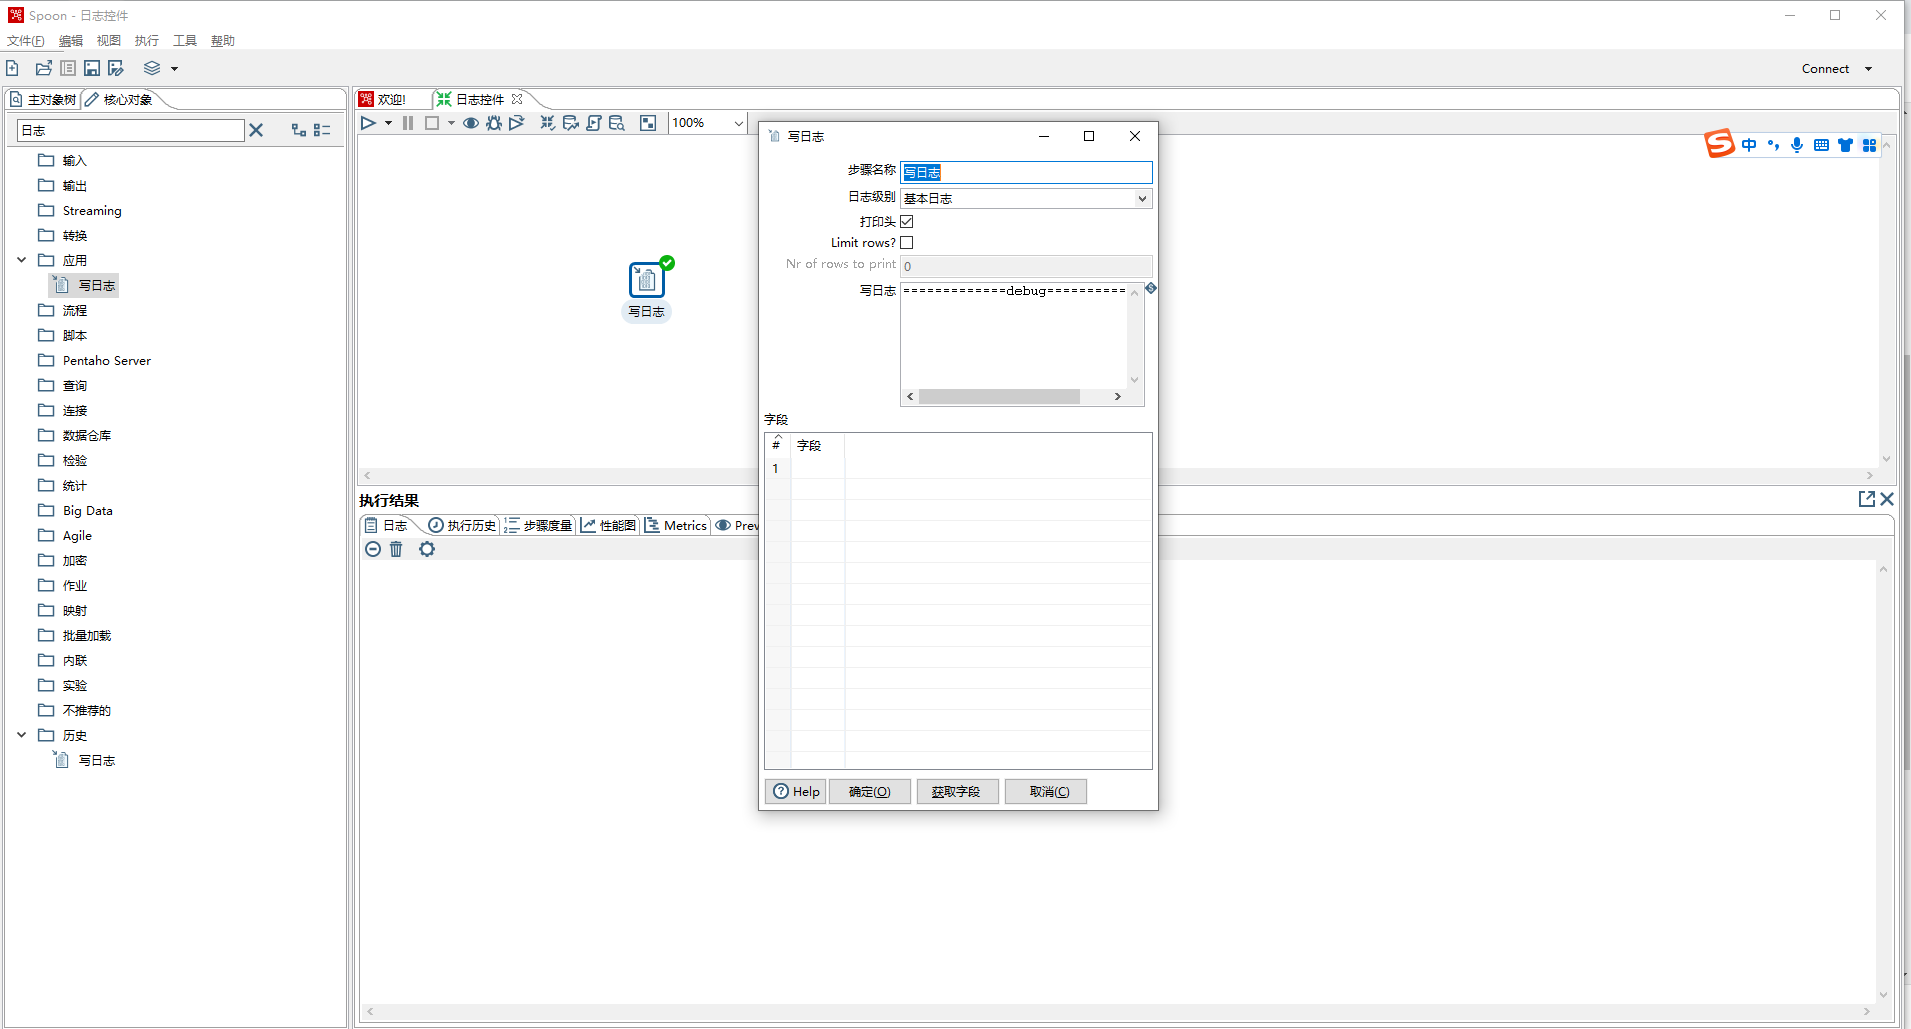Open the 文件(F) menu

(26, 41)
